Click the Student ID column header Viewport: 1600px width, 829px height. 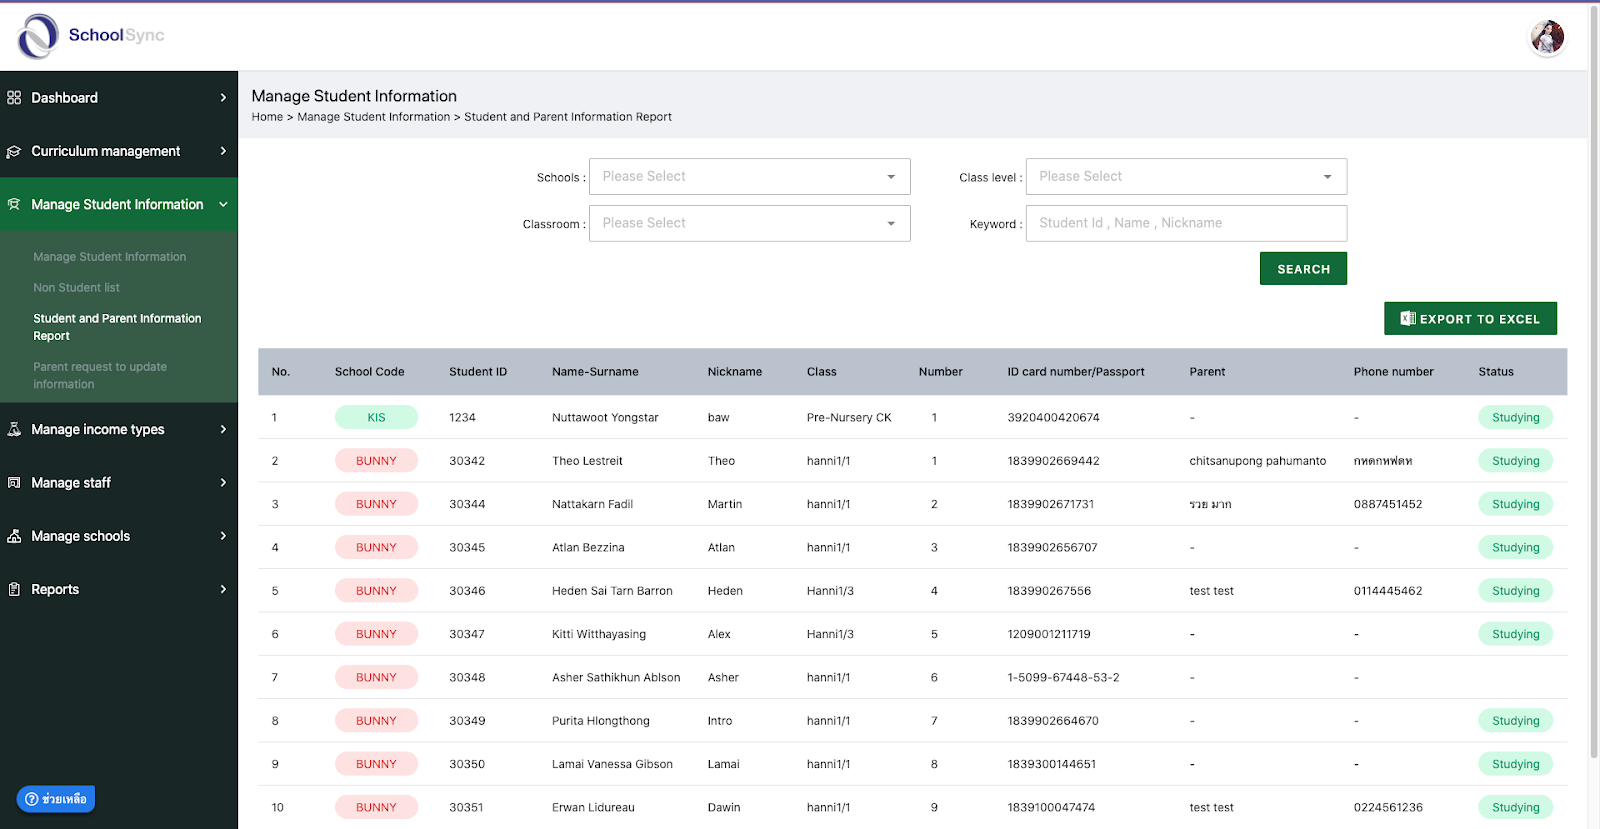478,372
